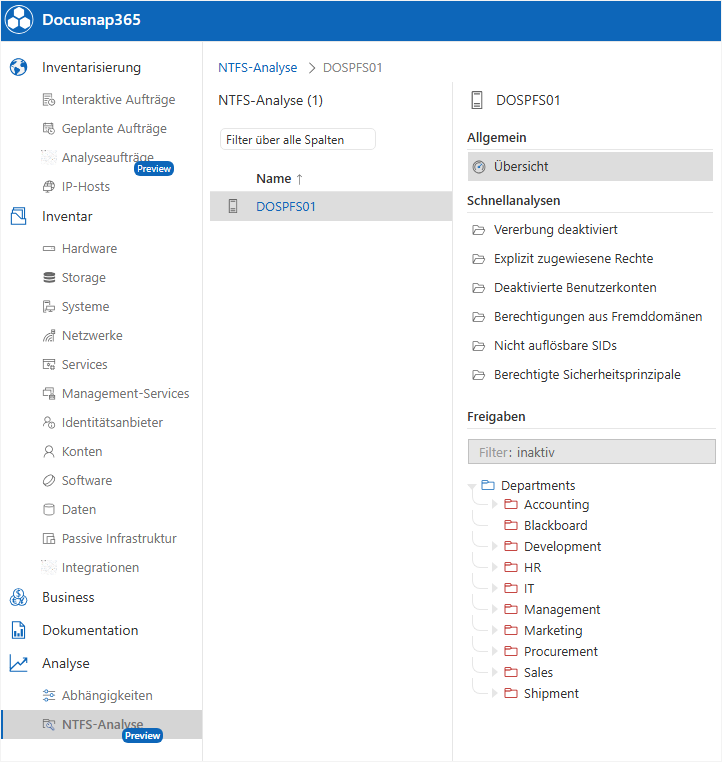Image resolution: width=722 pixels, height=762 pixels.
Task: Select the Departments folder label
Action: pyautogui.click(x=538, y=485)
